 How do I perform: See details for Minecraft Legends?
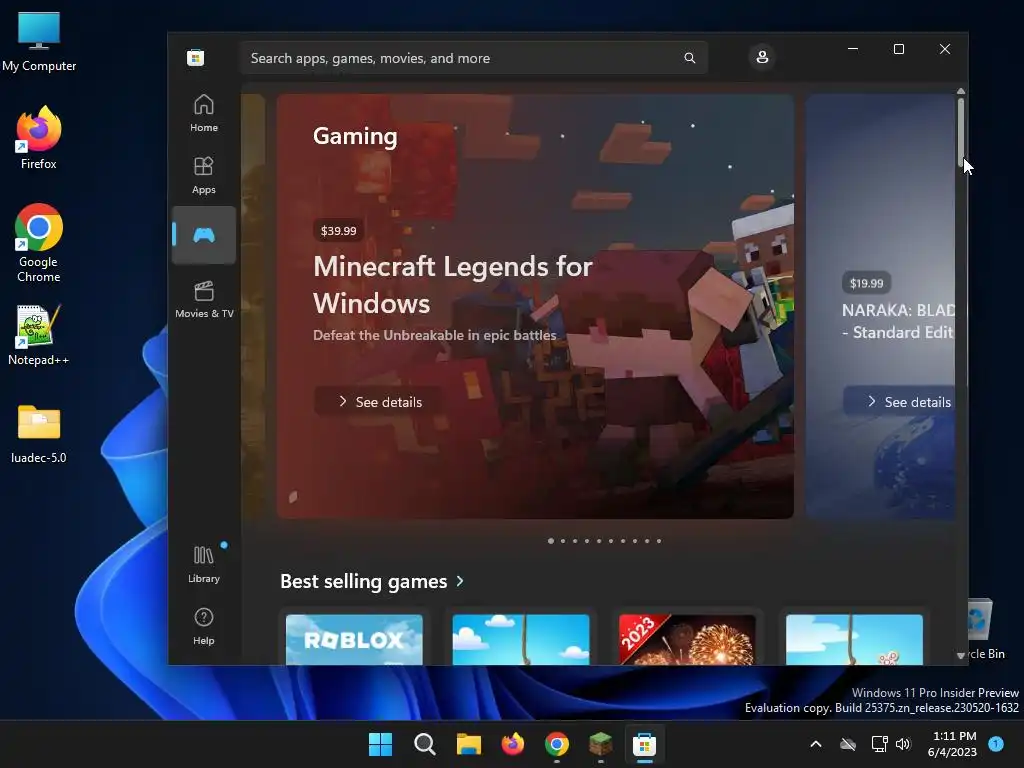pos(379,402)
